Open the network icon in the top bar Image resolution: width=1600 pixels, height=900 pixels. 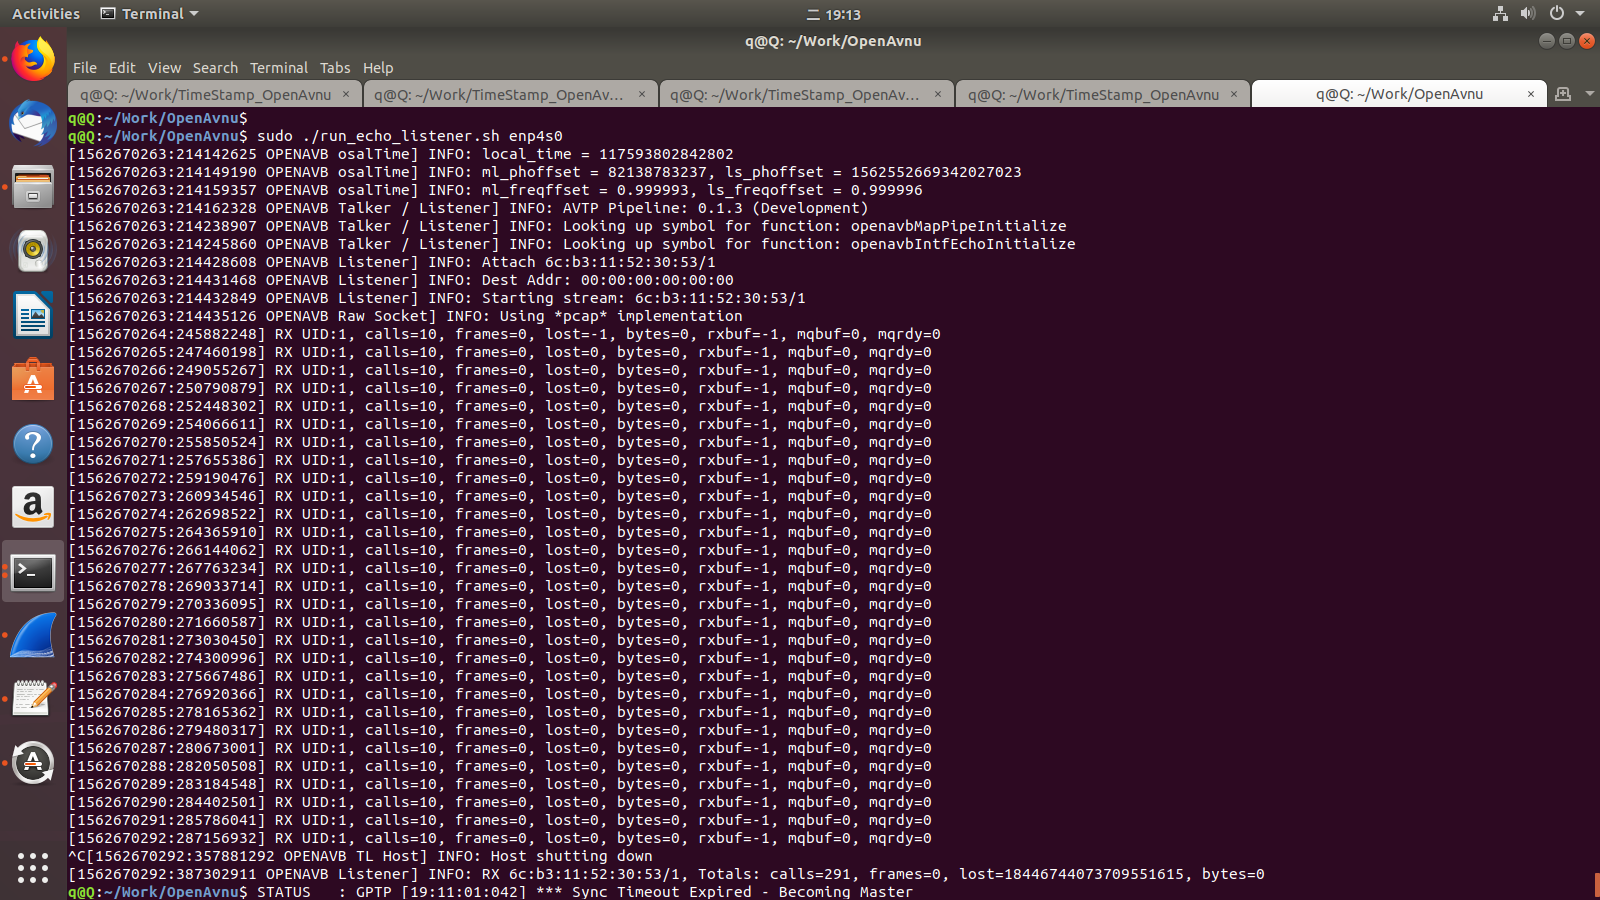1500,14
